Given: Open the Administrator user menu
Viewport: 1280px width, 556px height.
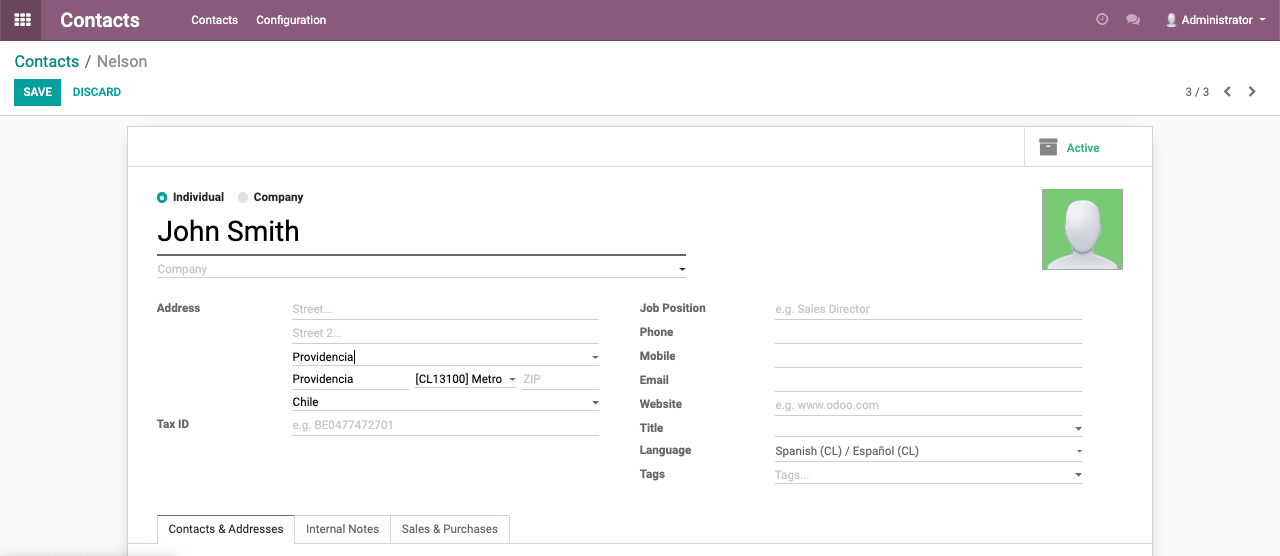Looking at the screenshot, I should point(1215,20).
